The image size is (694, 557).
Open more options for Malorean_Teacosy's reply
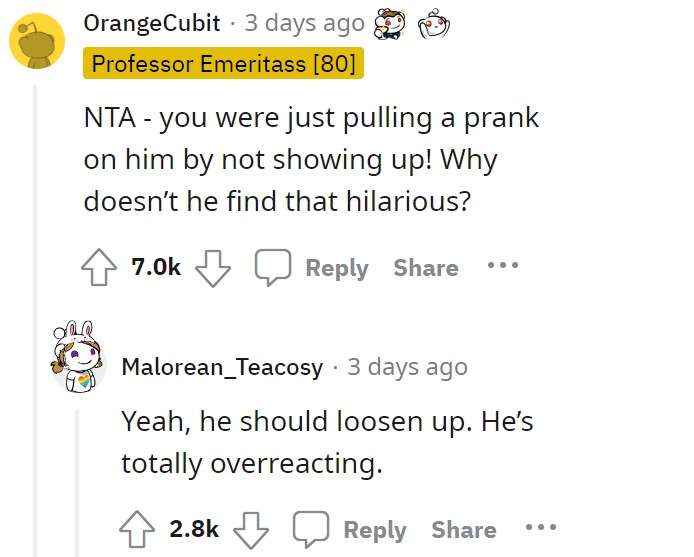pos(541,527)
